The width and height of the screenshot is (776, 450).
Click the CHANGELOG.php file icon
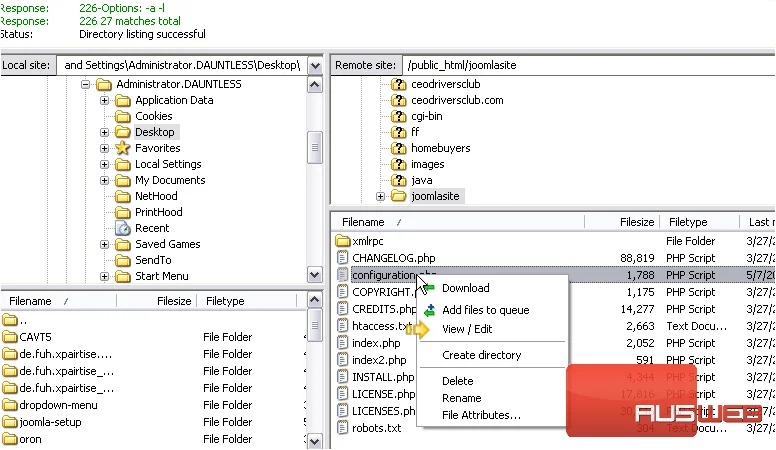(x=342, y=258)
